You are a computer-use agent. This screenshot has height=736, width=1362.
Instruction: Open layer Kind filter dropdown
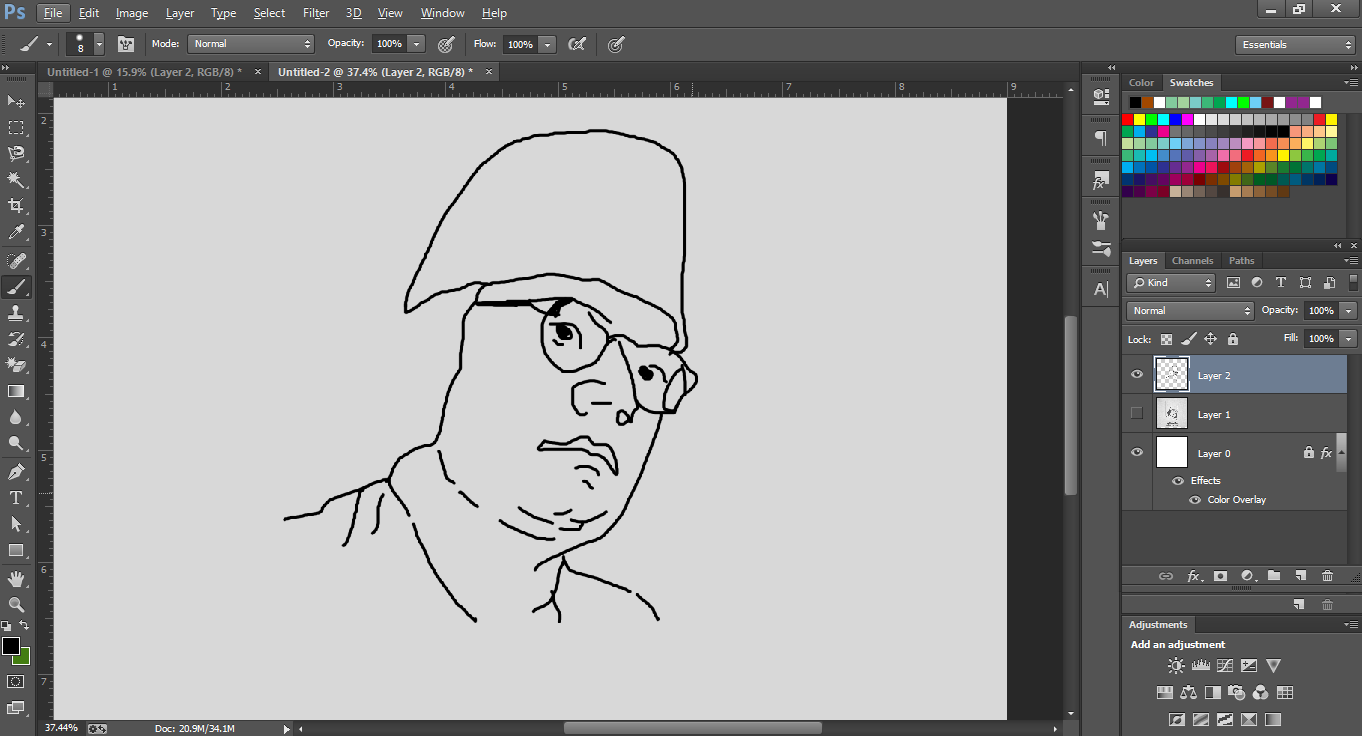[x=1172, y=283]
